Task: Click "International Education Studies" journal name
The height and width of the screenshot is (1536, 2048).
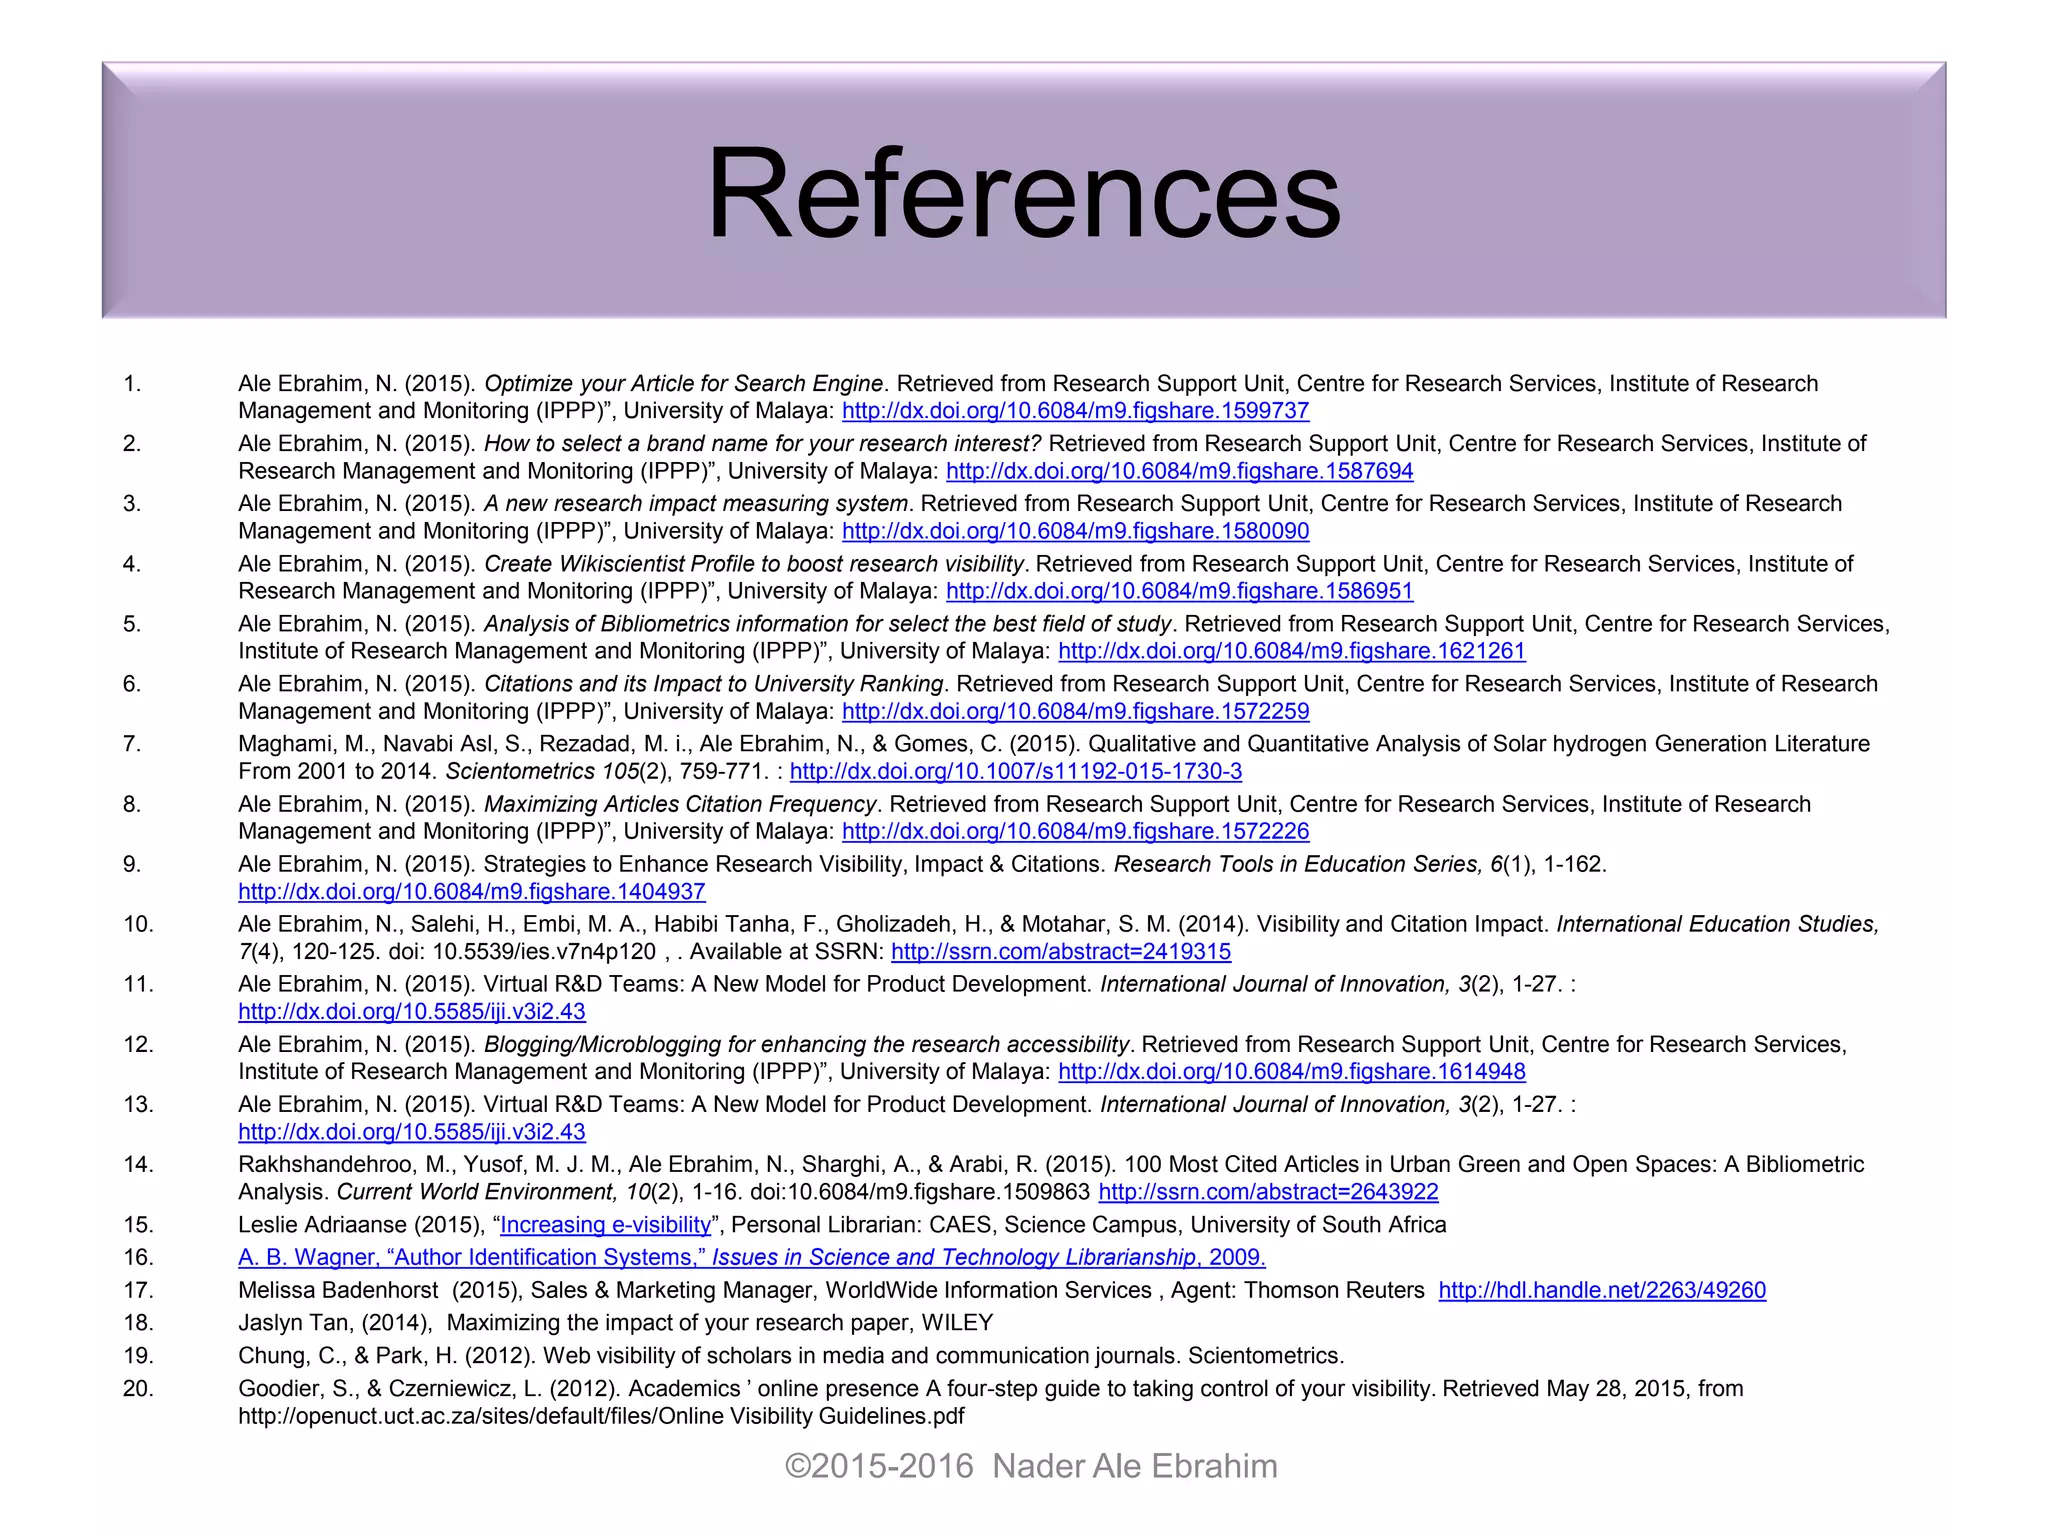Action: point(1718,924)
